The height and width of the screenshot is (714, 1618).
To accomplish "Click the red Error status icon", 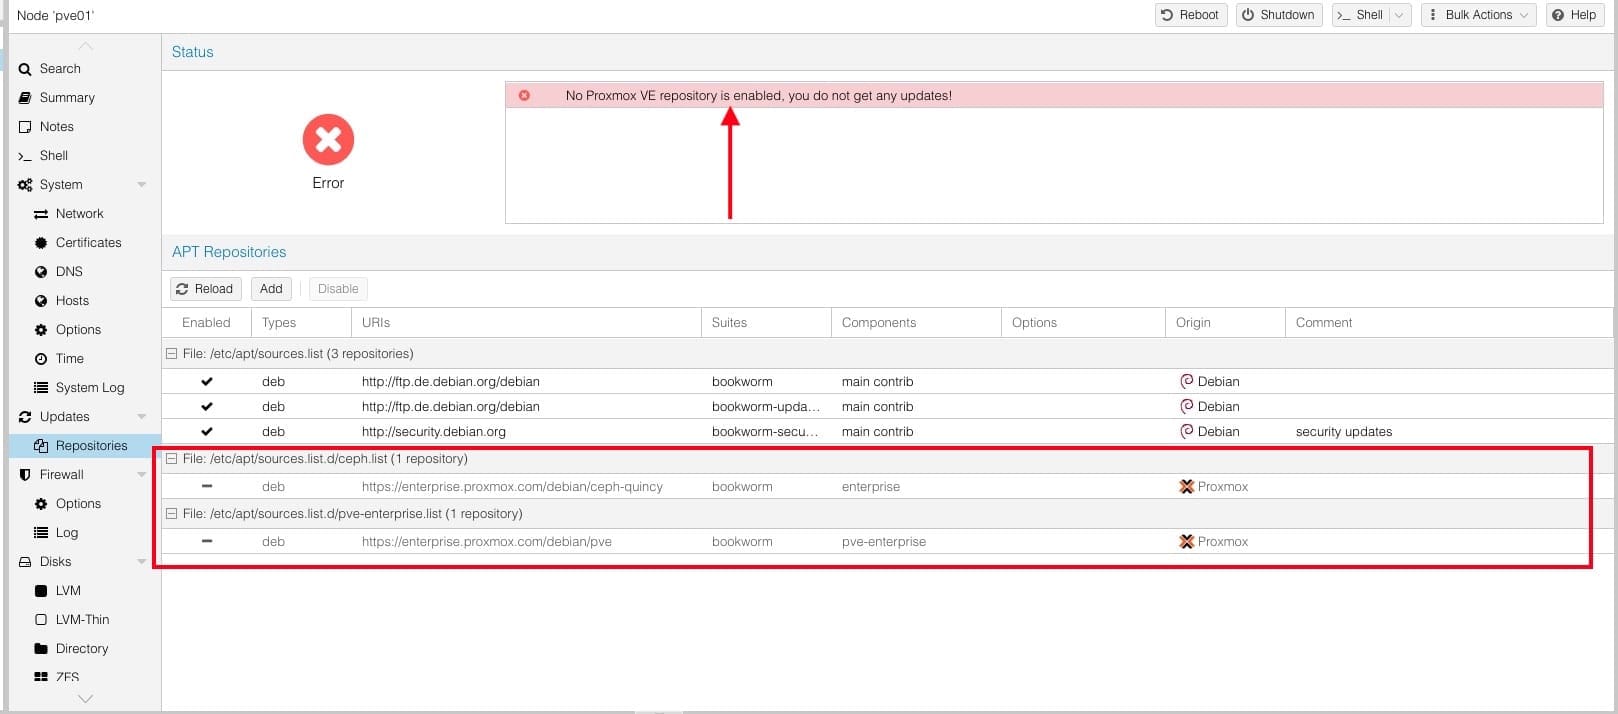I will point(328,140).
